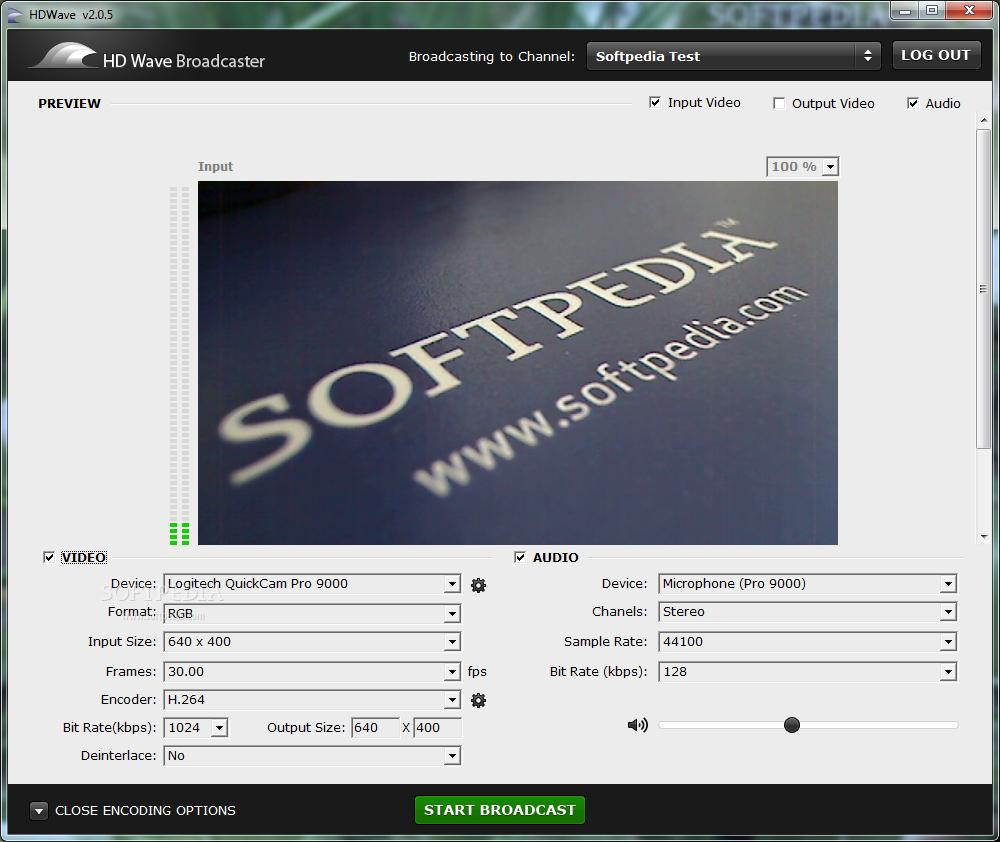Maximize the HDWave window
The height and width of the screenshot is (842, 1000).
932,11
